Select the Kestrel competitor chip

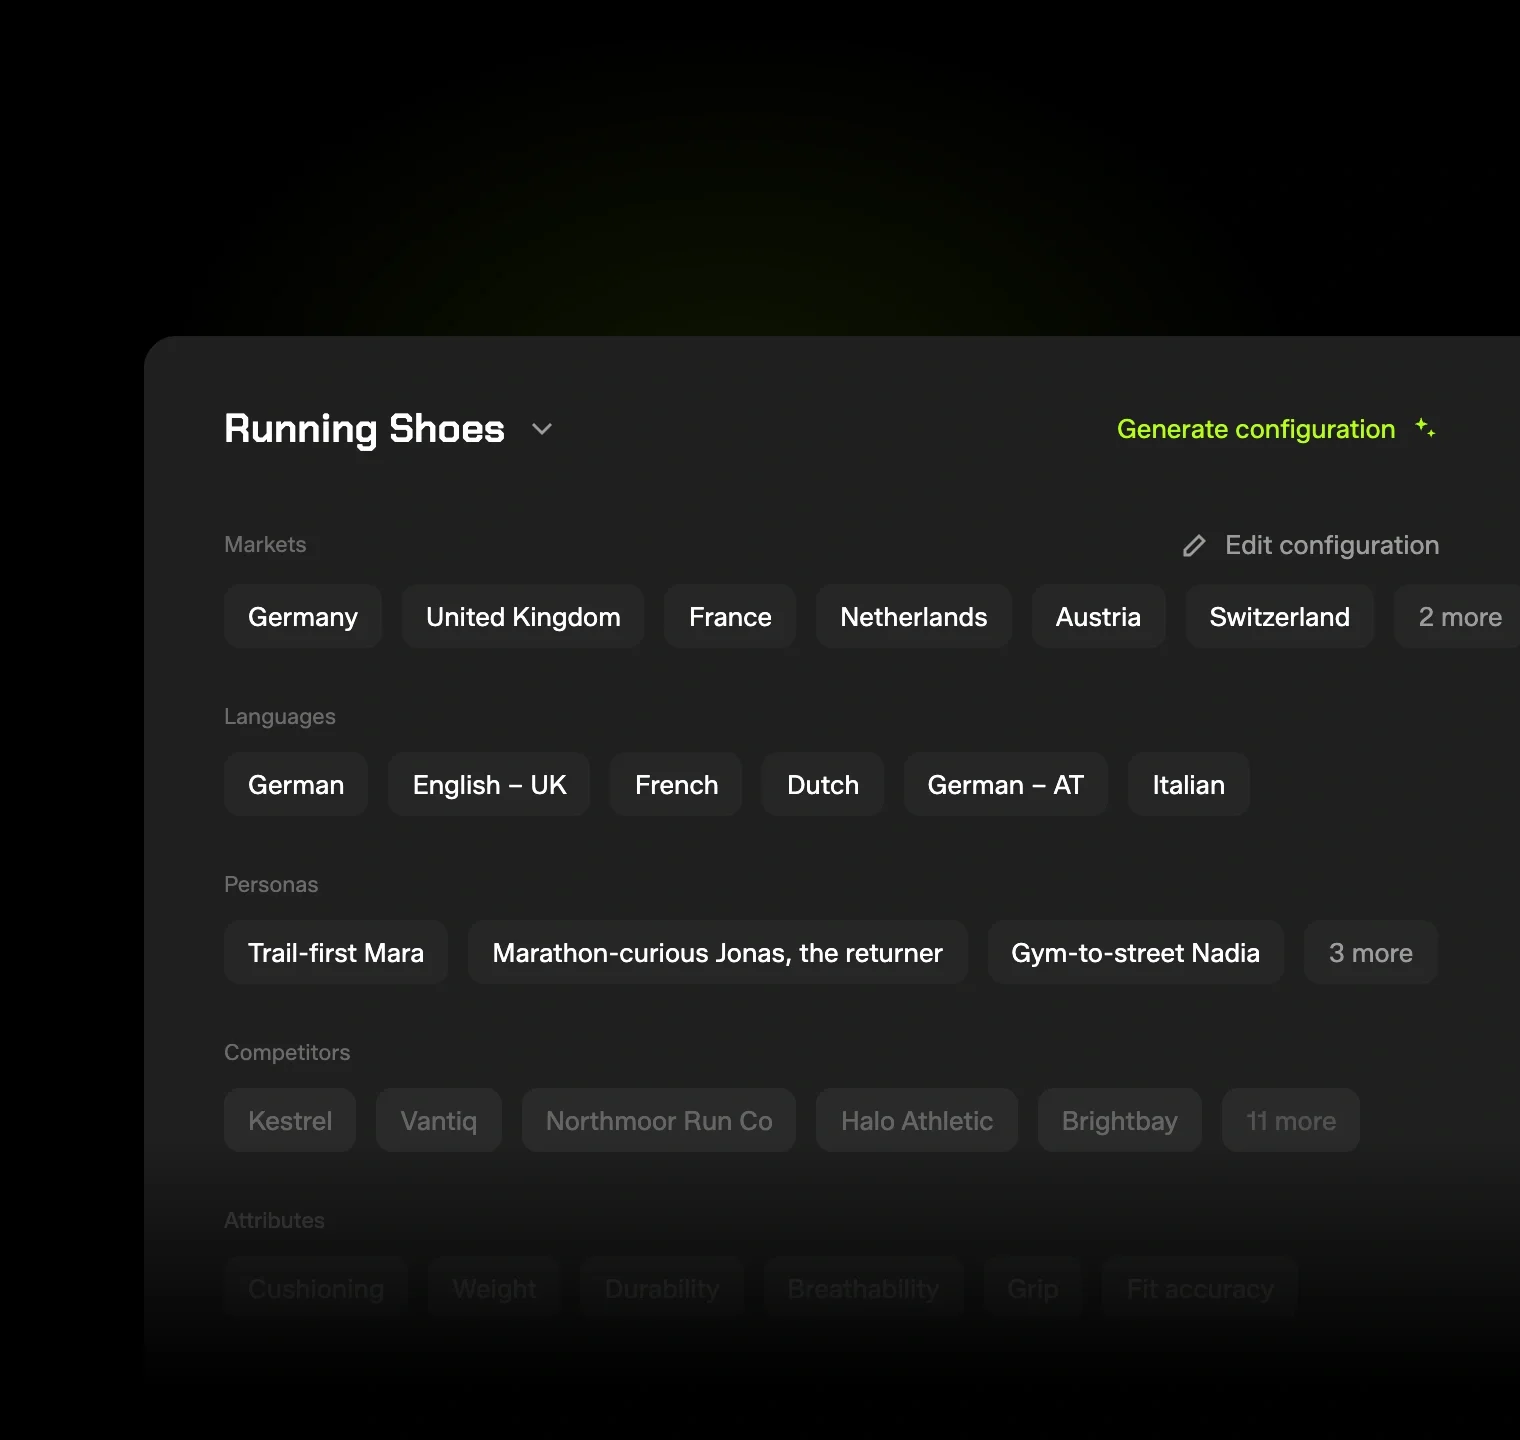[x=290, y=1121]
